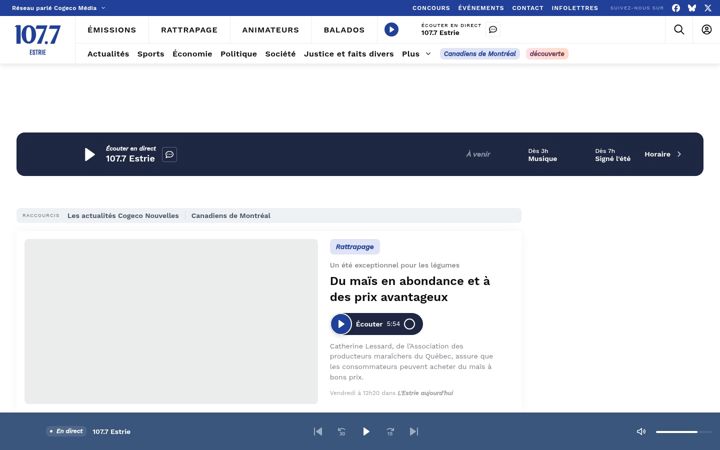
Task: Open the search magnifier icon
Action: [679, 30]
